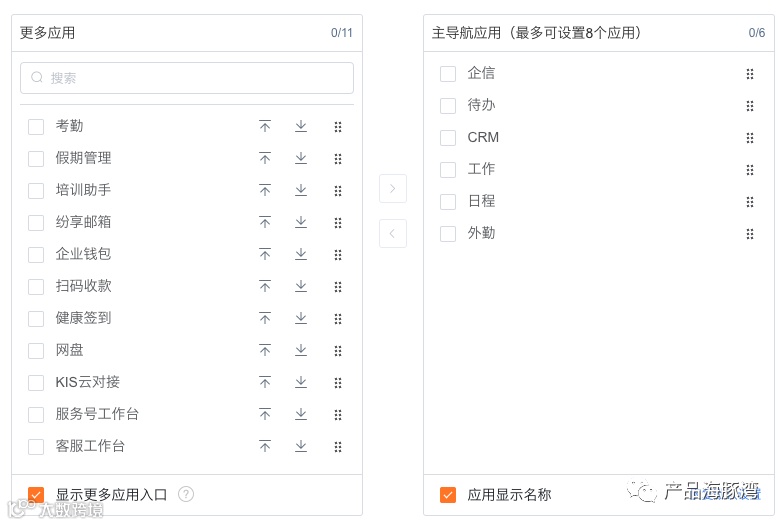Check the 扫码收款 checkbox
The height and width of the screenshot is (525, 784).
pyautogui.click(x=36, y=287)
